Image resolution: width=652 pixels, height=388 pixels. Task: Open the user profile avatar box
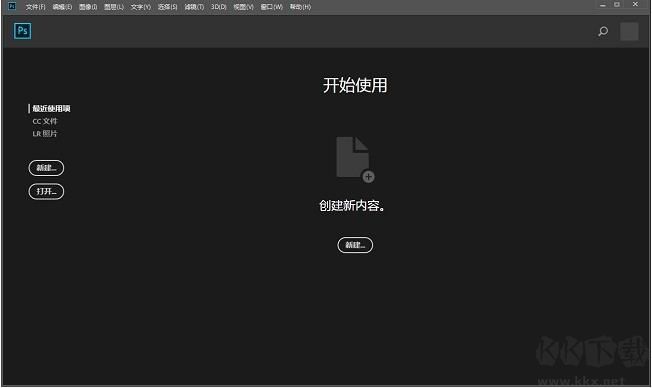coord(629,31)
